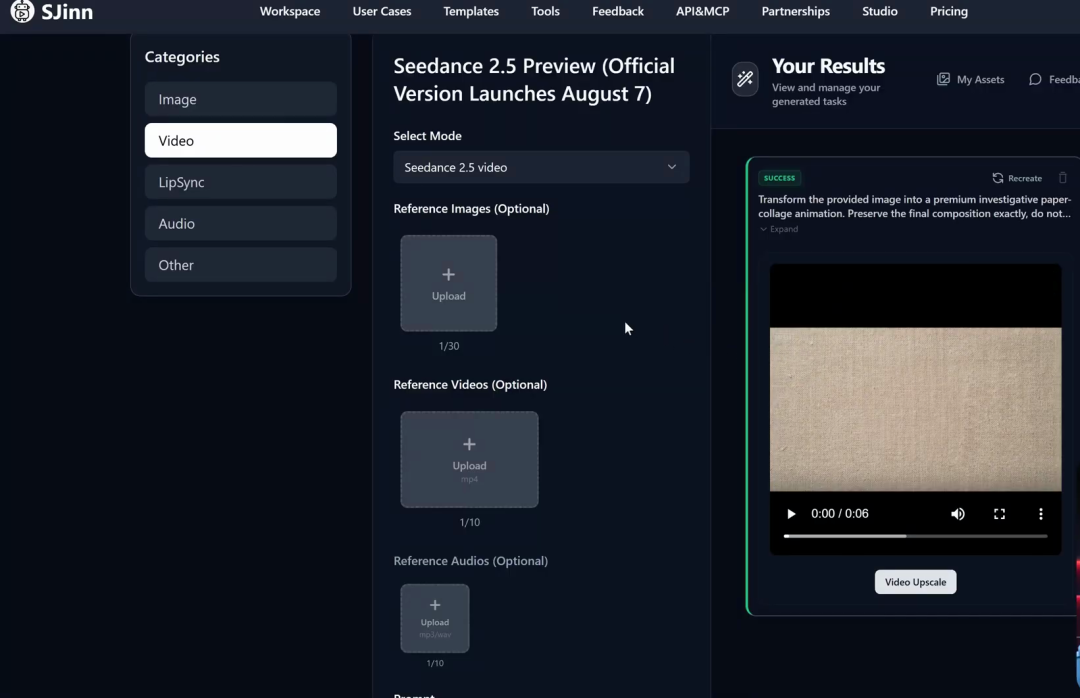Open the Workspace menu item
This screenshot has width=1080, height=698.
[290, 11]
